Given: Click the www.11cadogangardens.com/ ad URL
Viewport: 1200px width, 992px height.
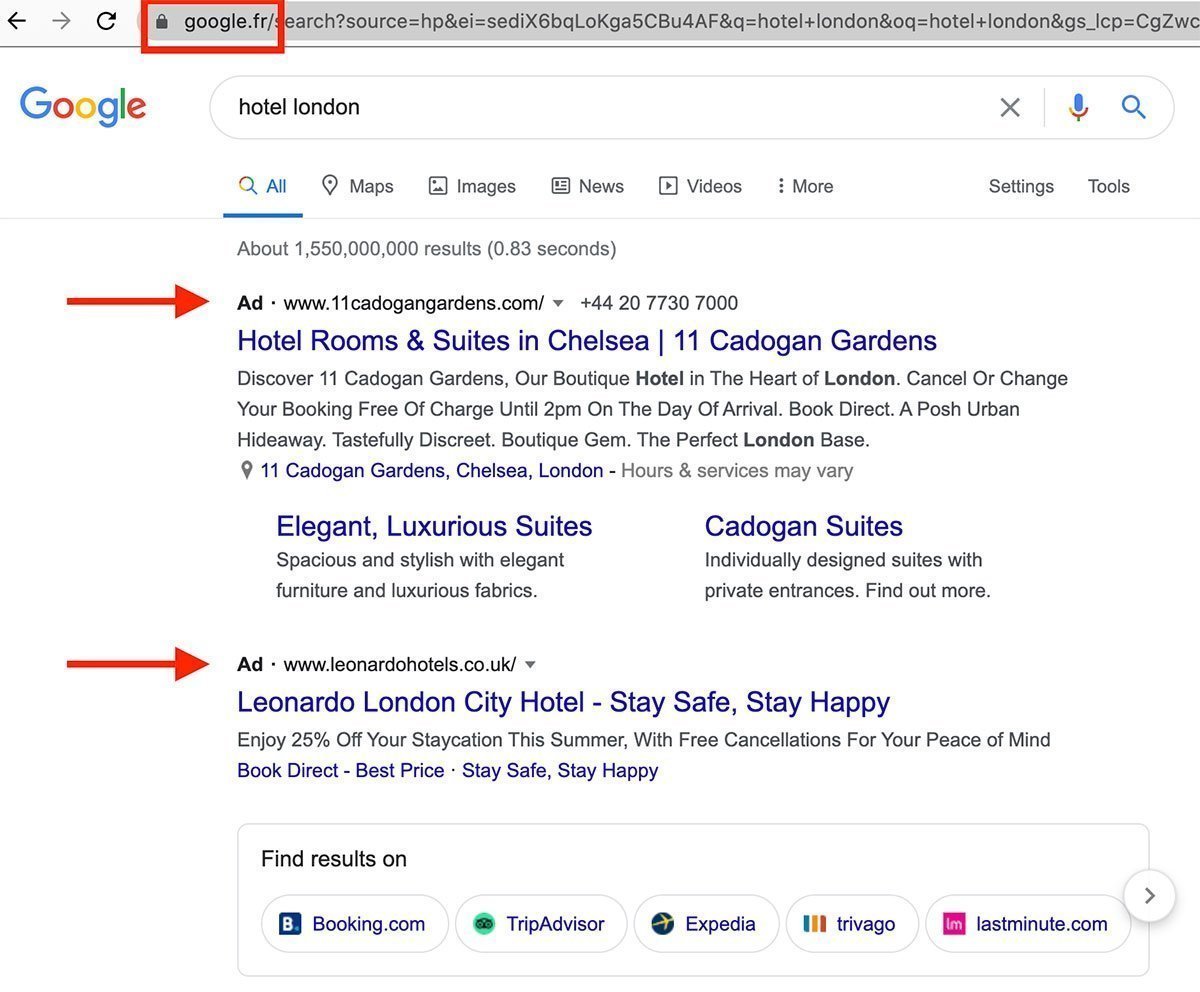Looking at the screenshot, I should [414, 303].
